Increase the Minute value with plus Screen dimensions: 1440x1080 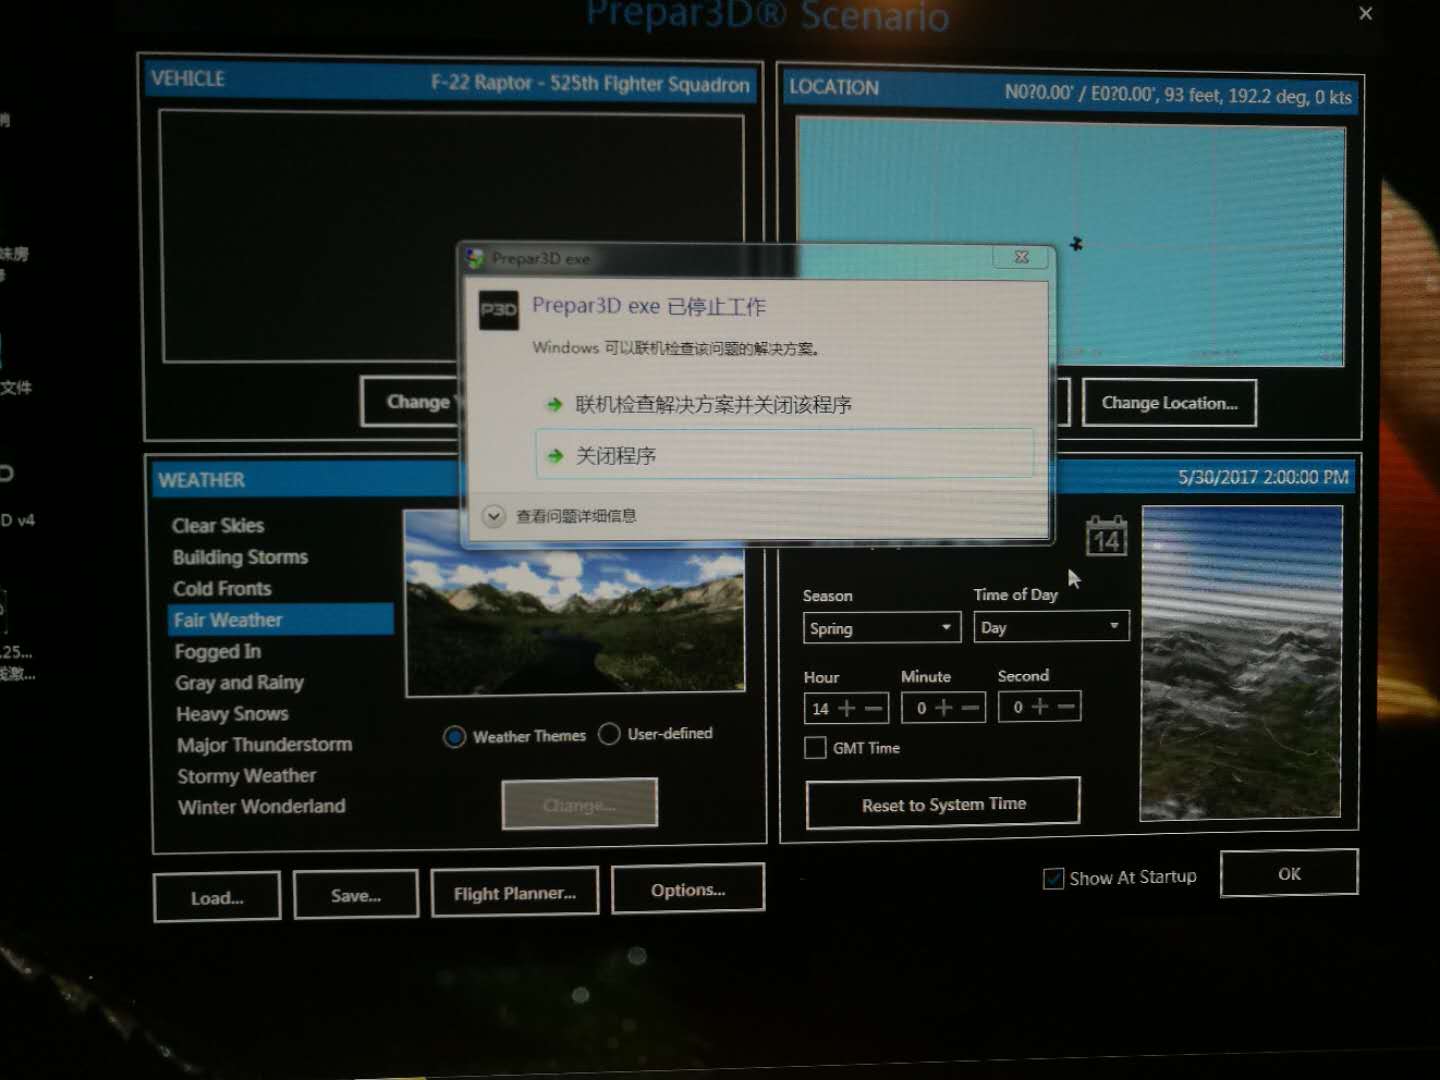(943, 707)
